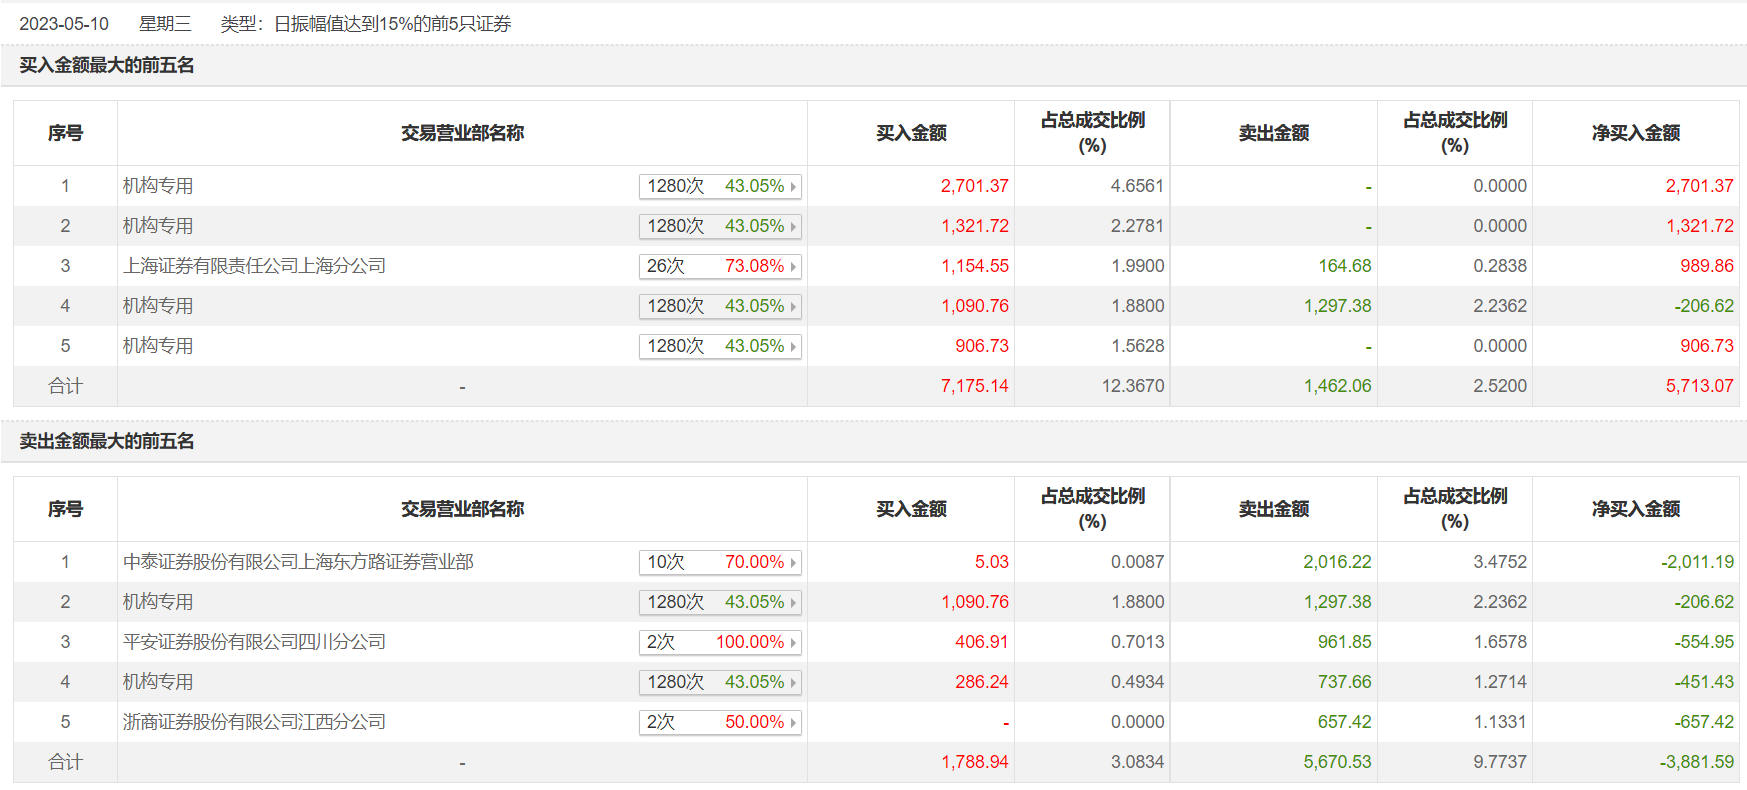Image resolution: width=1747 pixels, height=790 pixels.
Task: Click the arrow beside 100.00% for 平安证券
Action: tap(793, 643)
